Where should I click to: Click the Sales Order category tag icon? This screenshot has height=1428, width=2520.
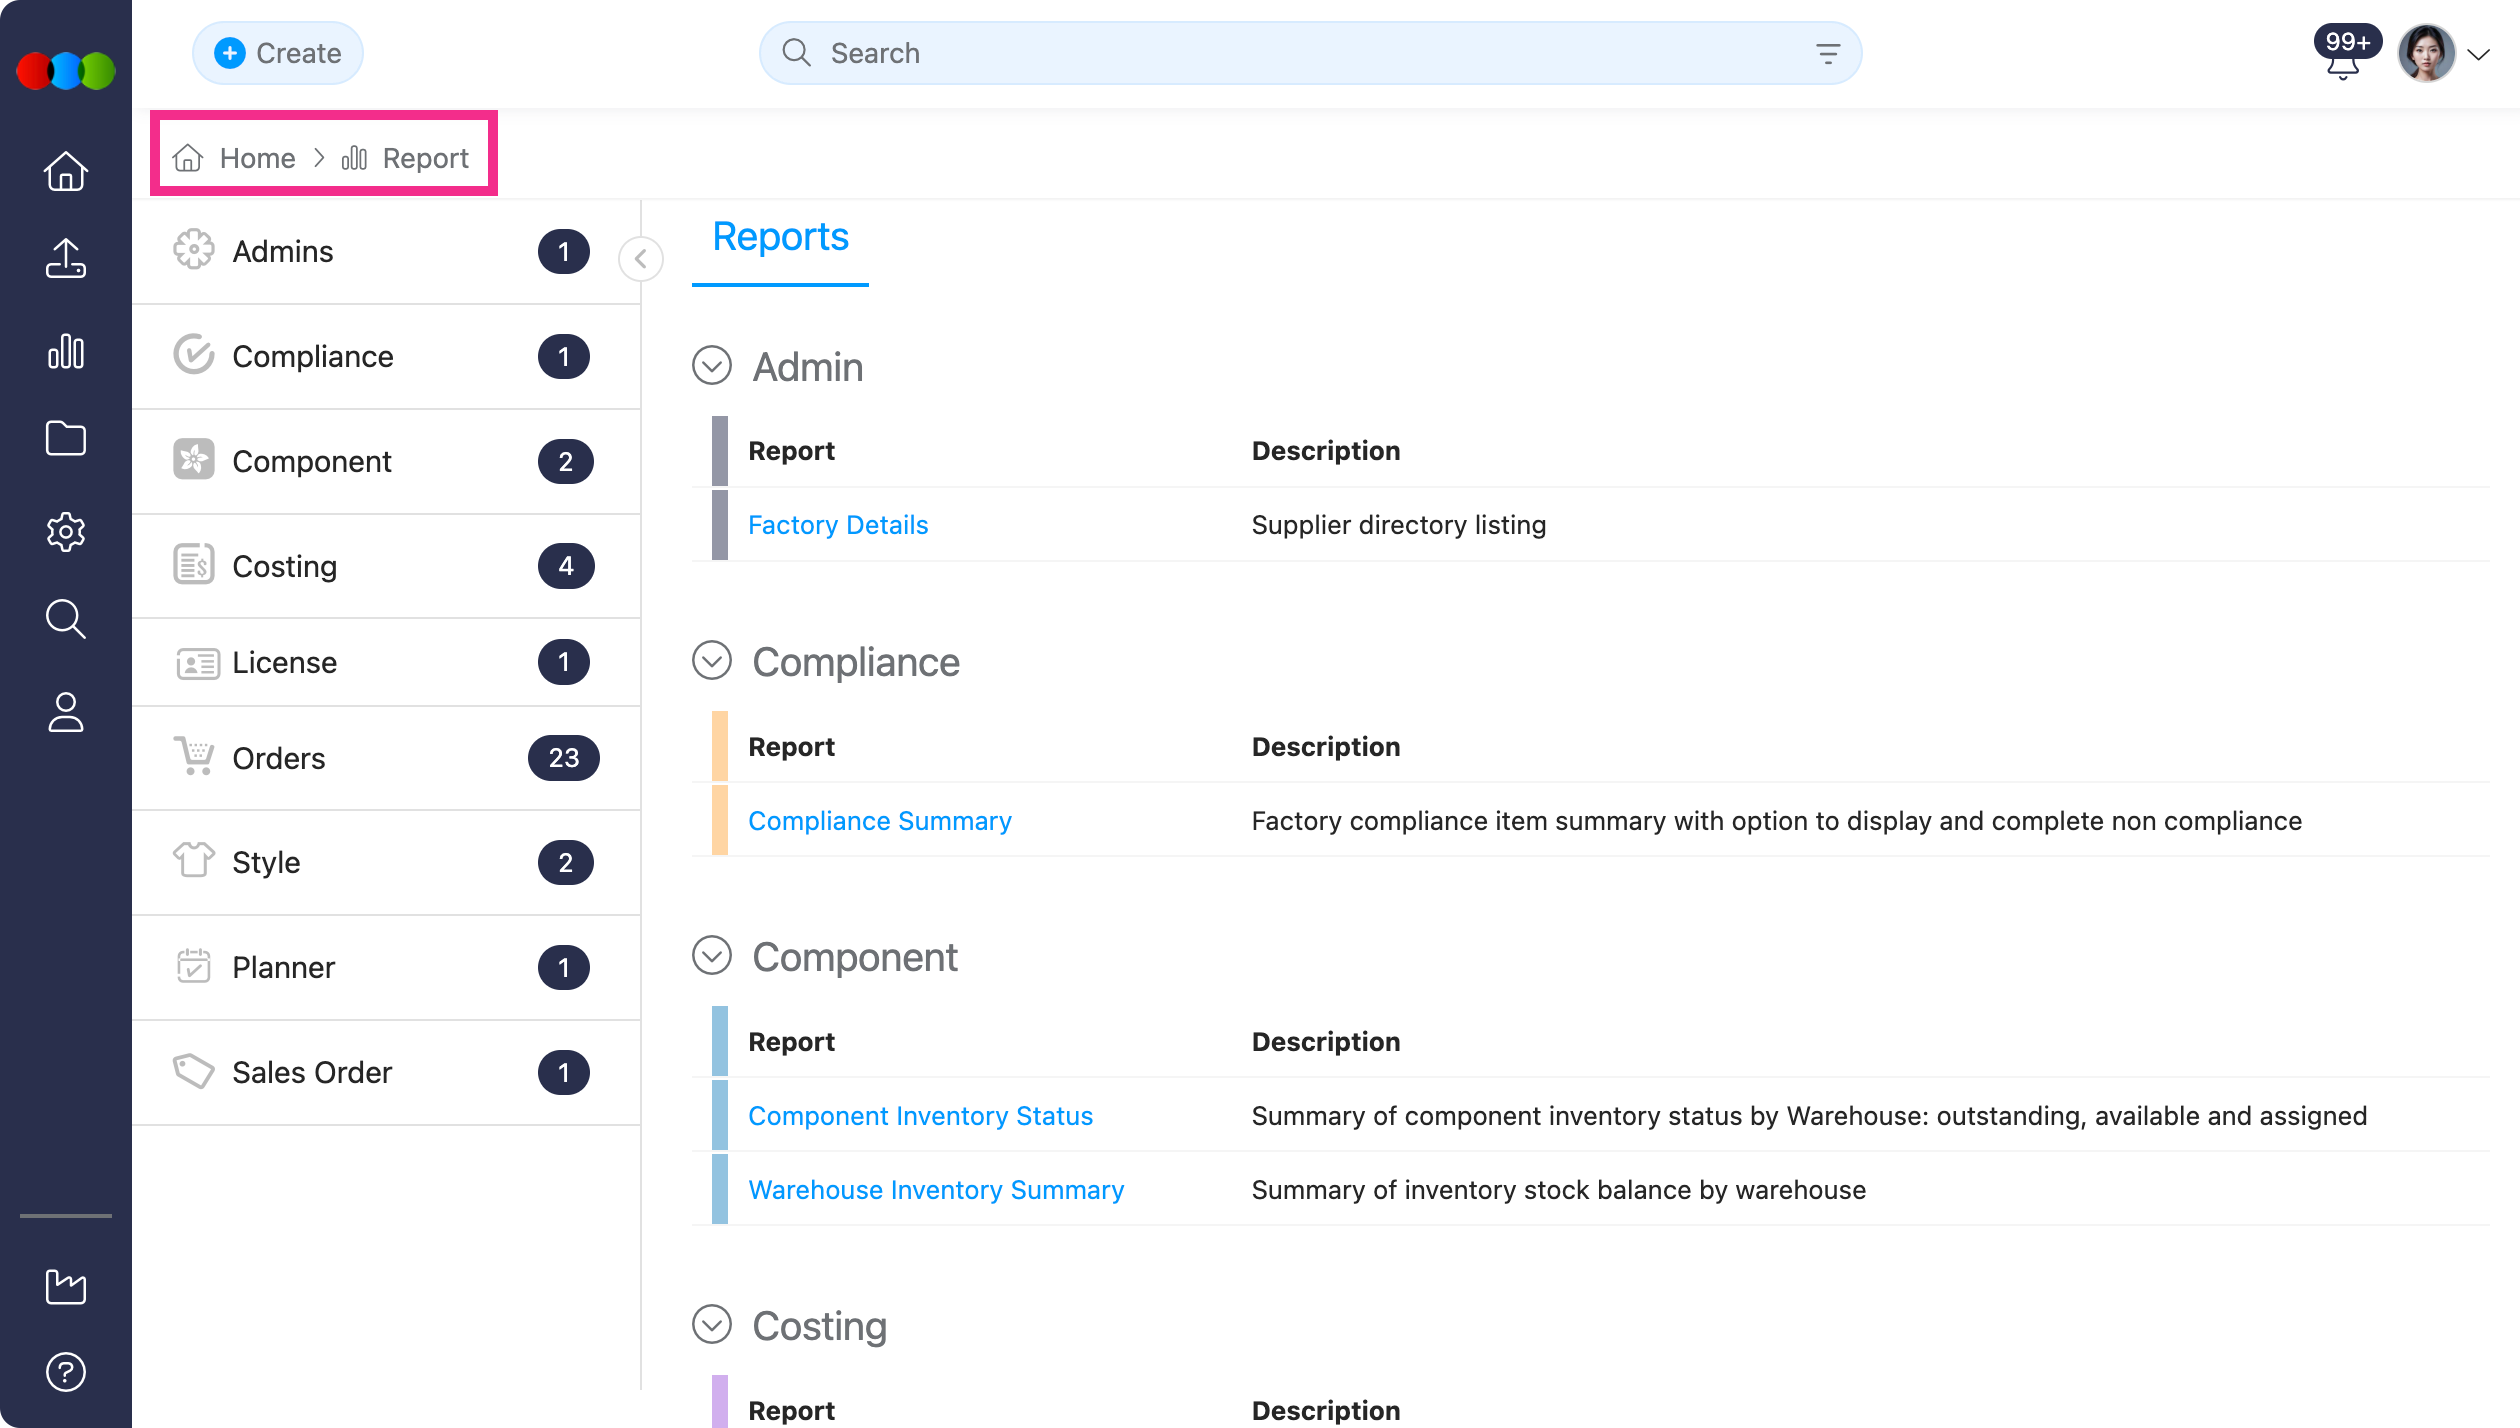pos(194,1071)
